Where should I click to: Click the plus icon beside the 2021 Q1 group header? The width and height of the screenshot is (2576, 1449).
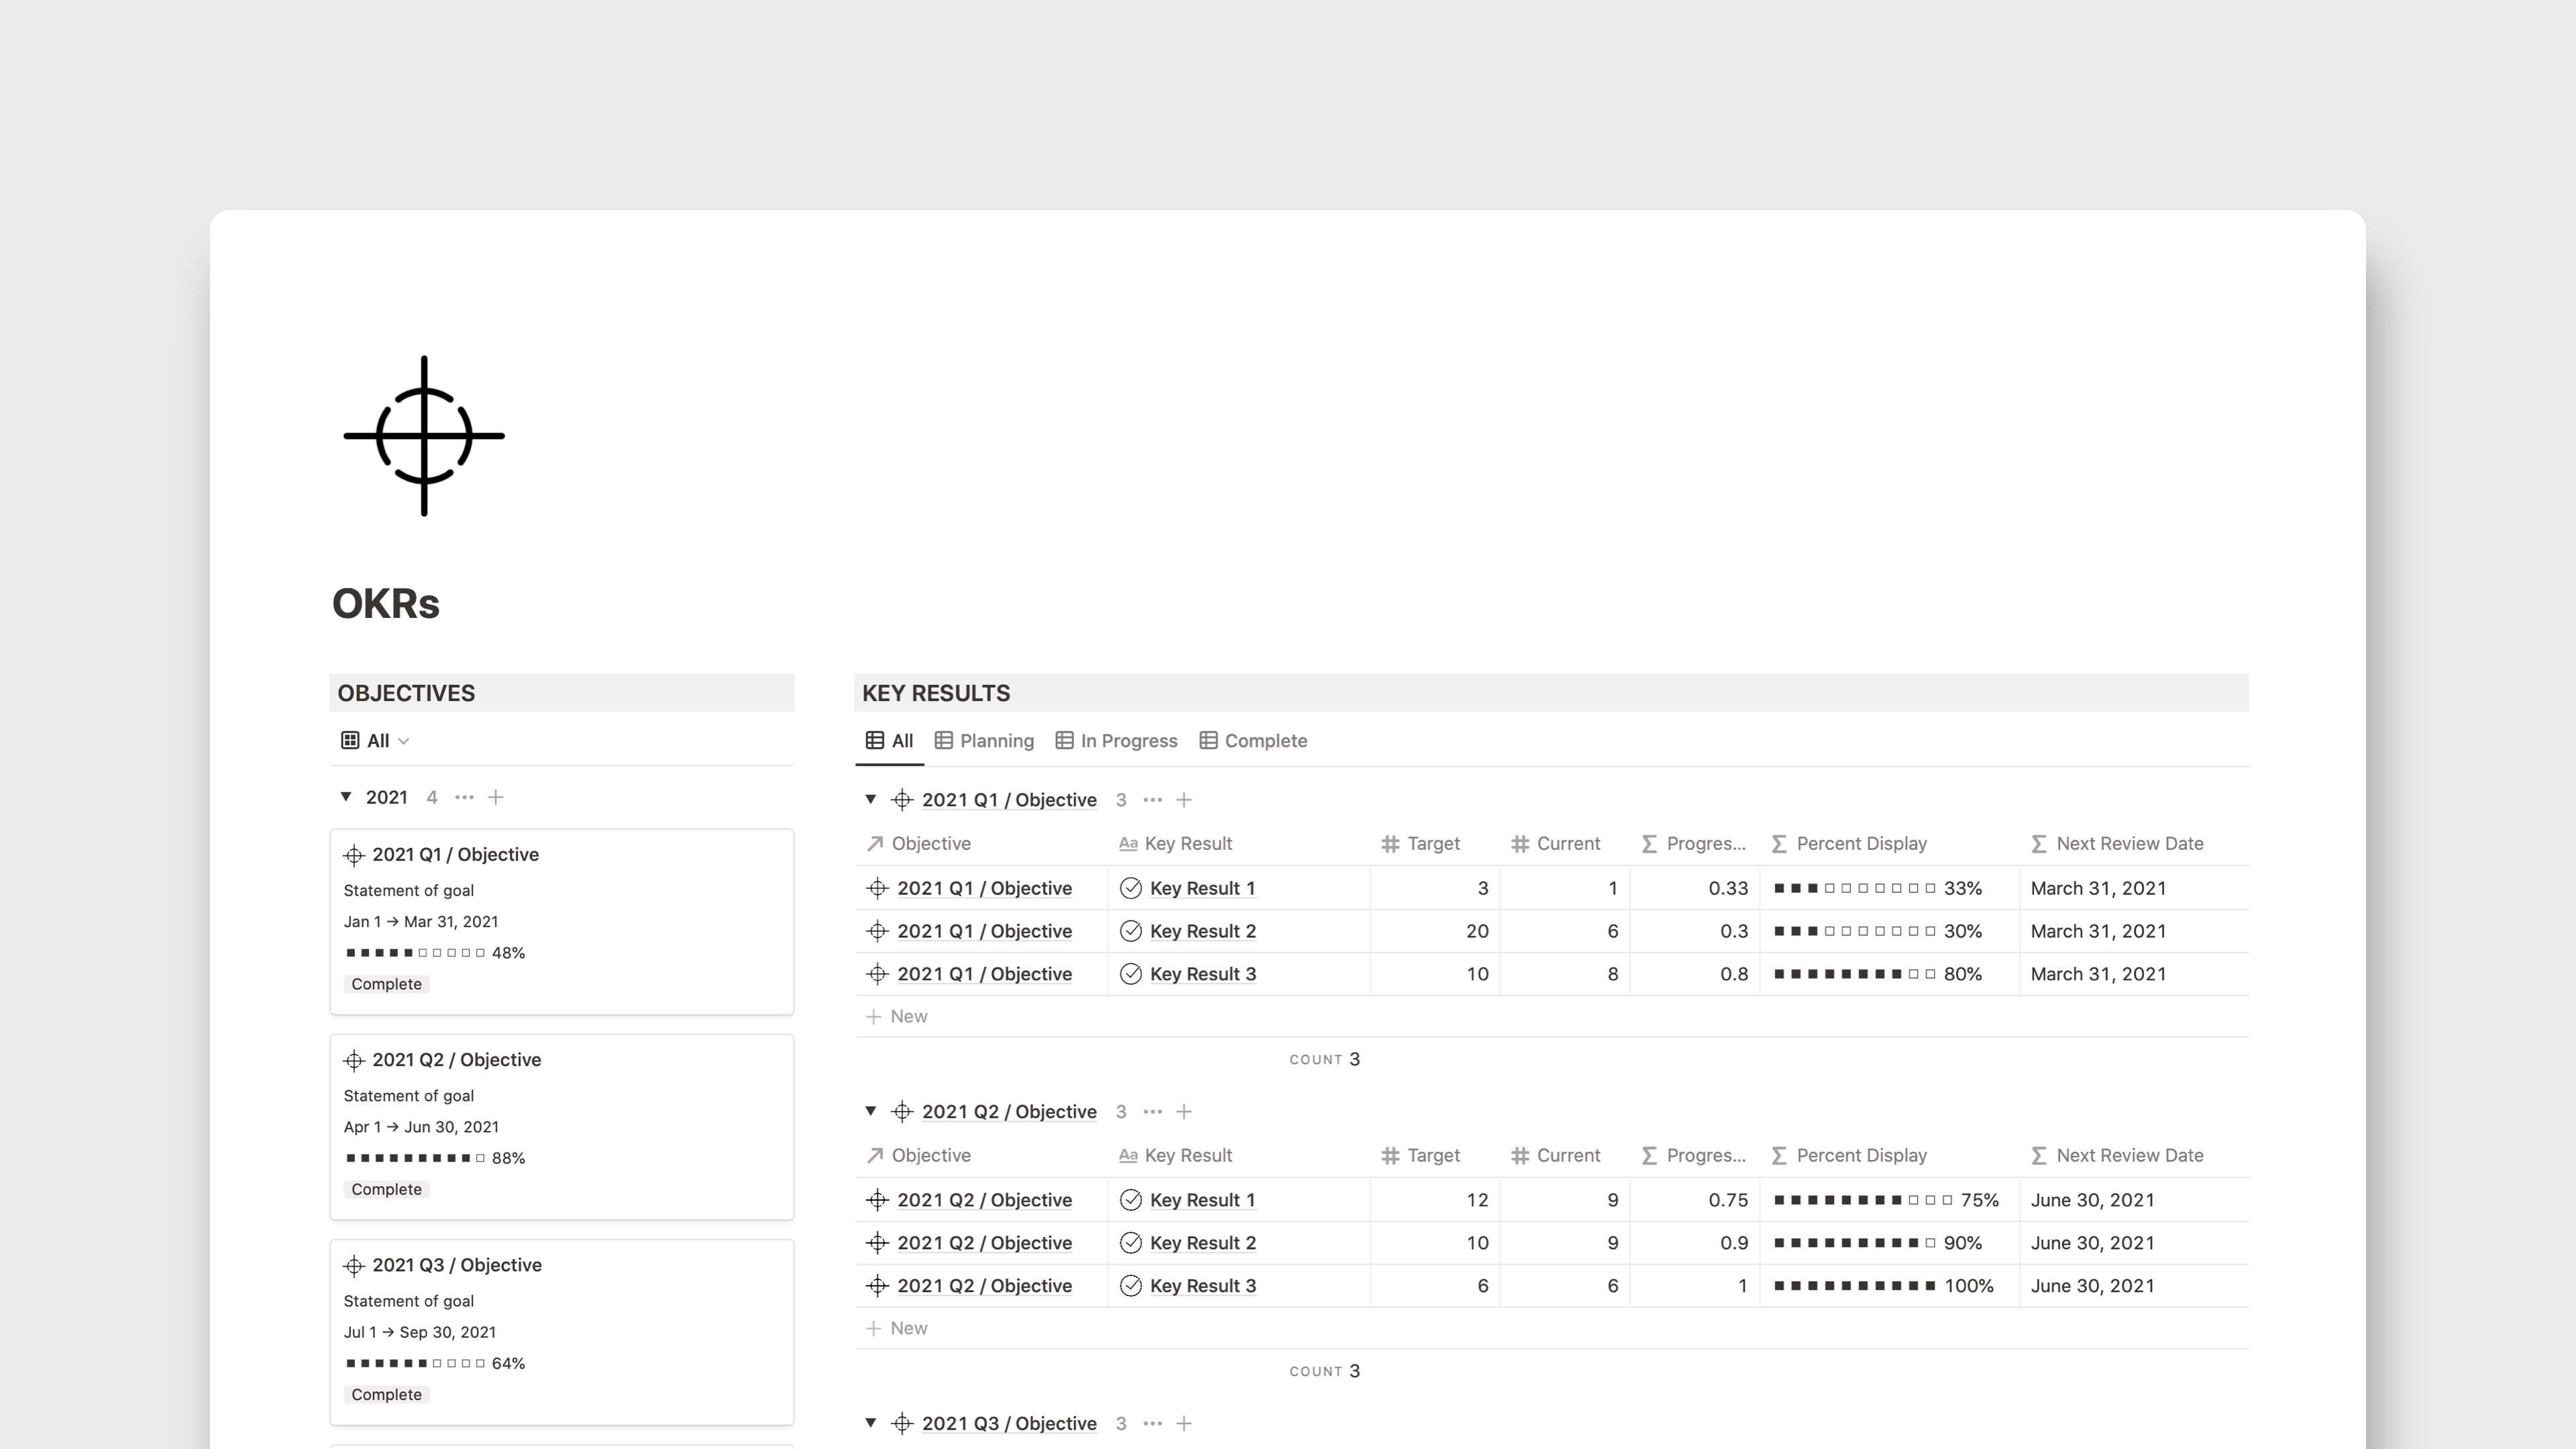tap(1184, 800)
